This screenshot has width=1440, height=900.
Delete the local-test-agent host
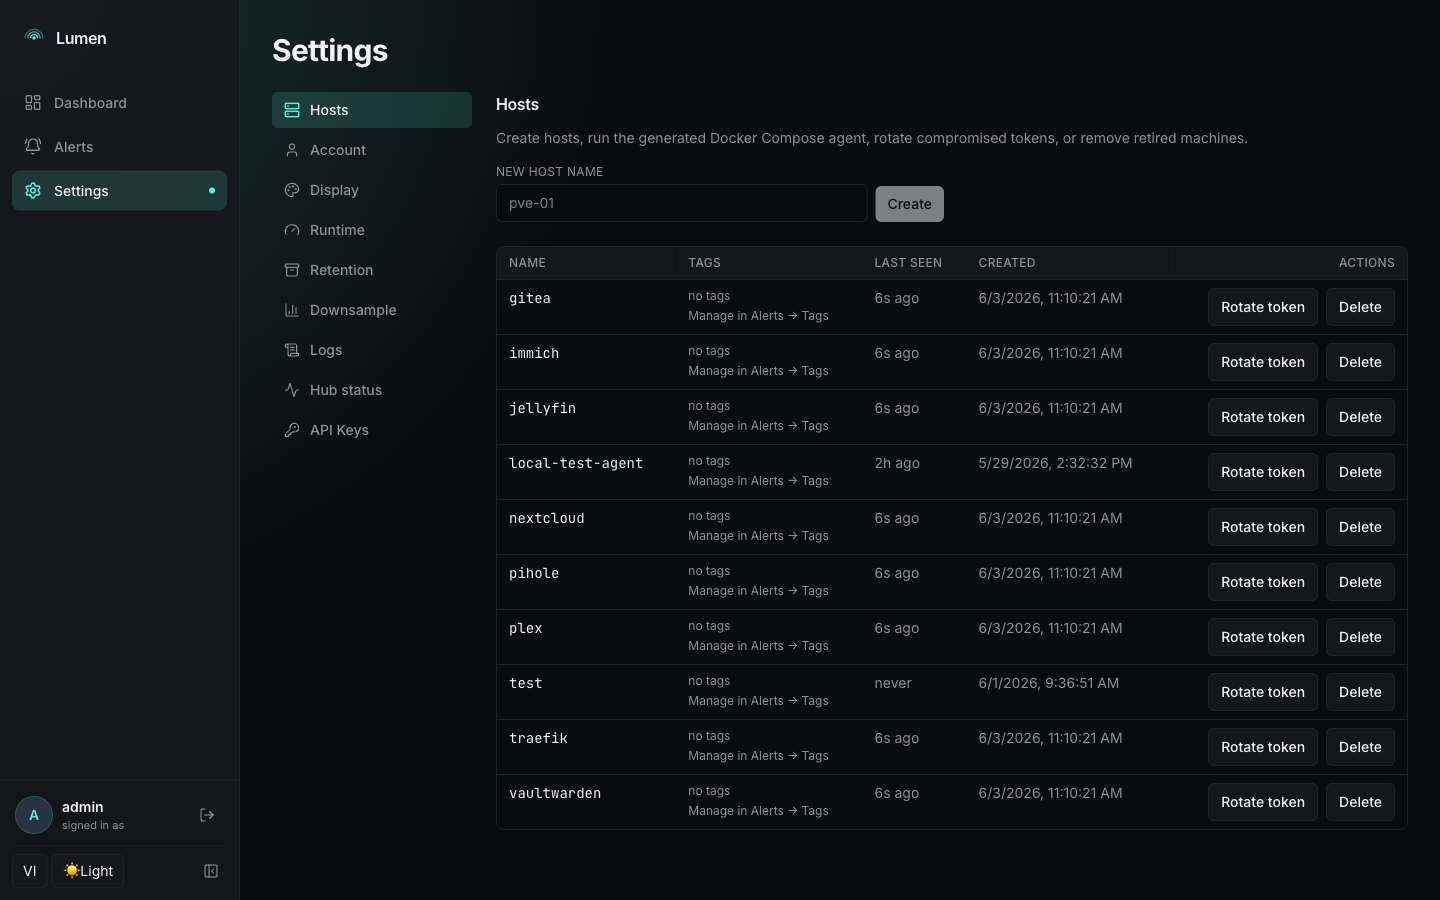pos(1360,472)
